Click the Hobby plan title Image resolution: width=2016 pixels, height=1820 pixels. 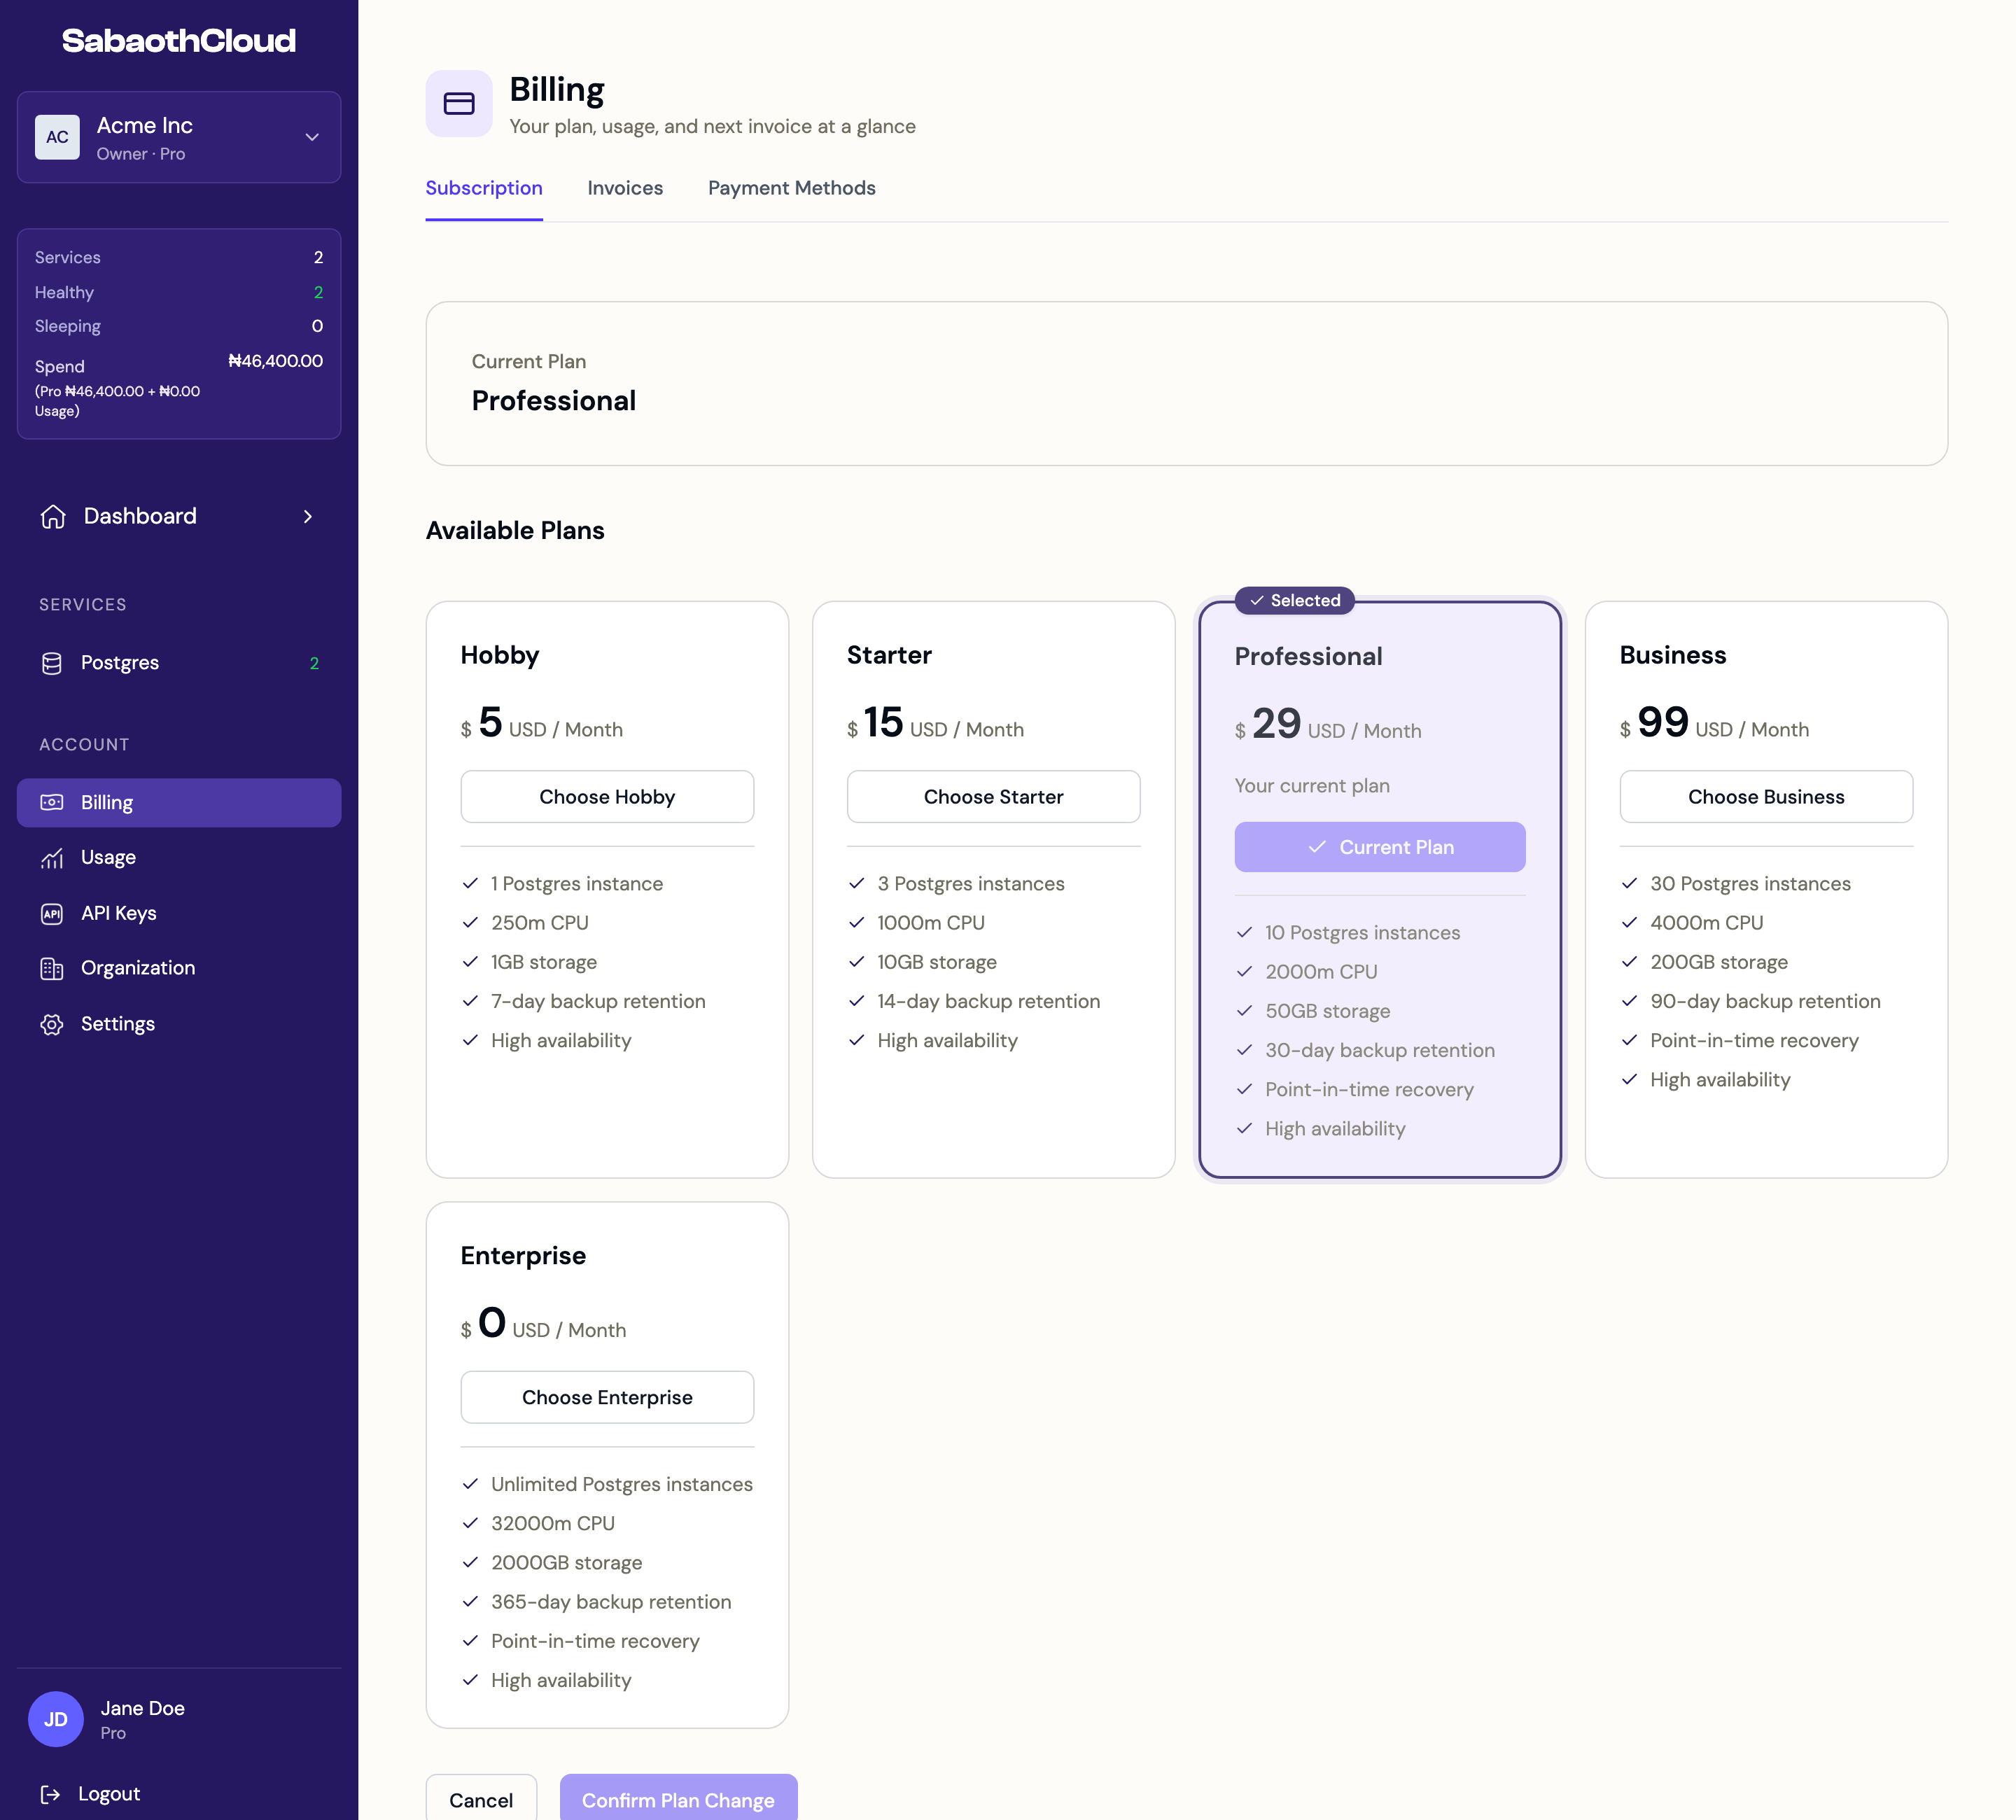pos(500,655)
